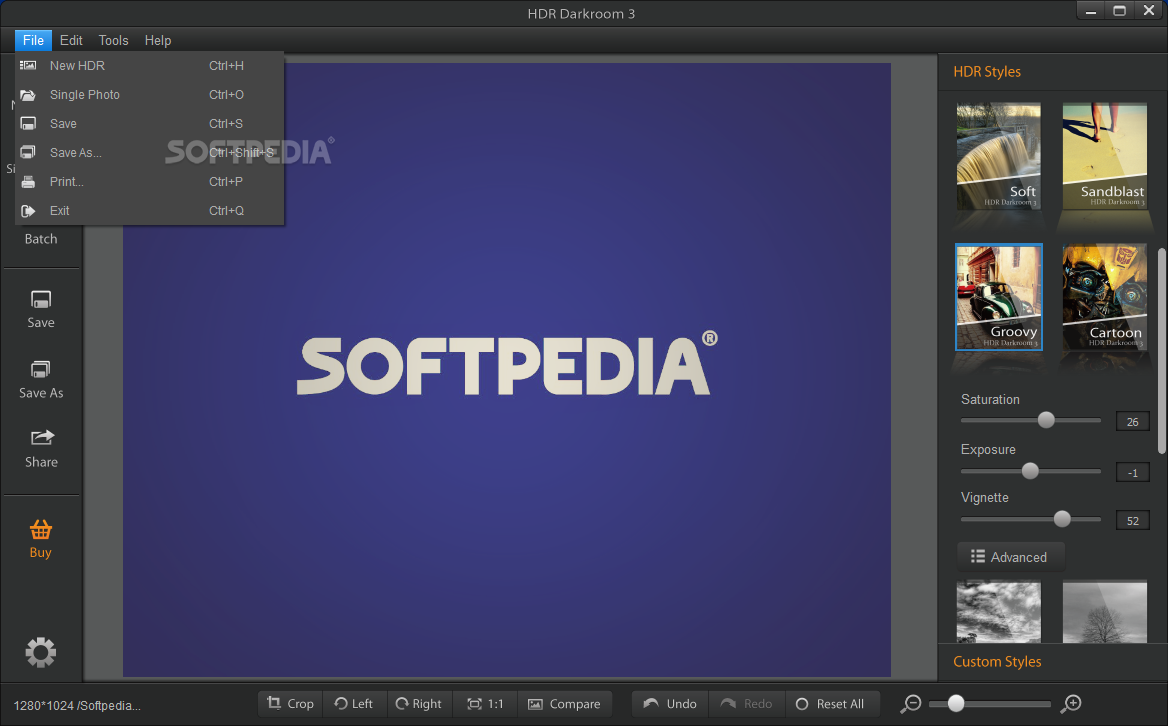The width and height of the screenshot is (1168, 726).
Task: Click the HDR Styles panel header
Action: (x=987, y=71)
